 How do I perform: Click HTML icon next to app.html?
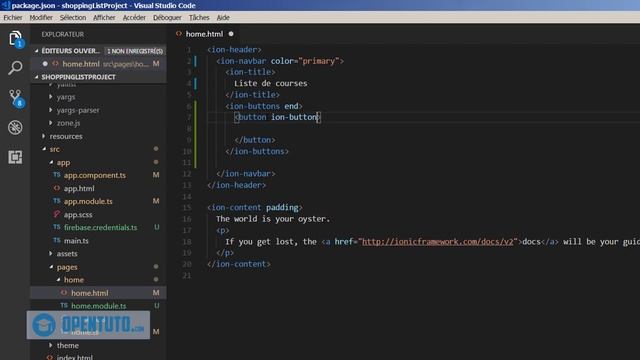[57, 188]
